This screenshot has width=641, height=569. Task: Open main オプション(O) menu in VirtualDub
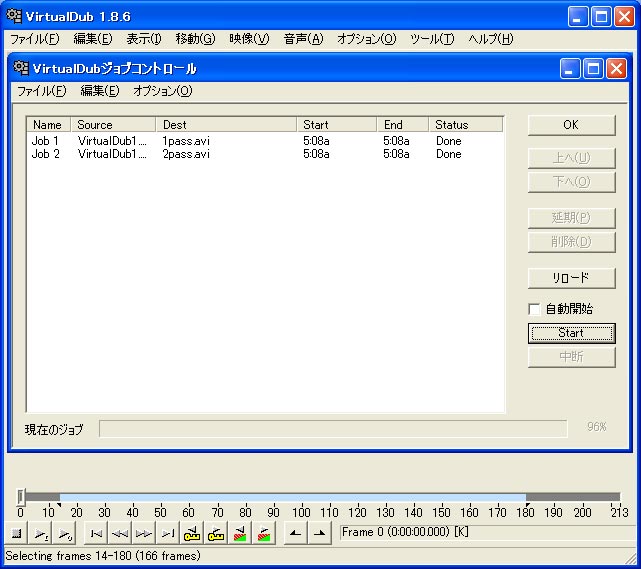tap(367, 39)
